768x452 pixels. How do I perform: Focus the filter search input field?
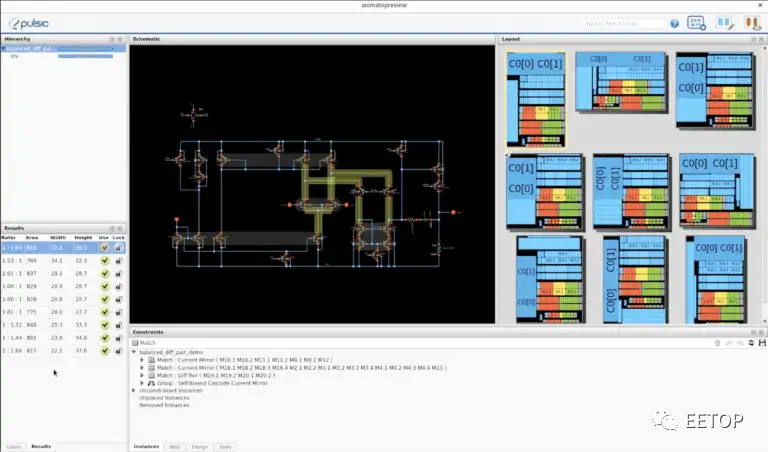tap(624, 24)
